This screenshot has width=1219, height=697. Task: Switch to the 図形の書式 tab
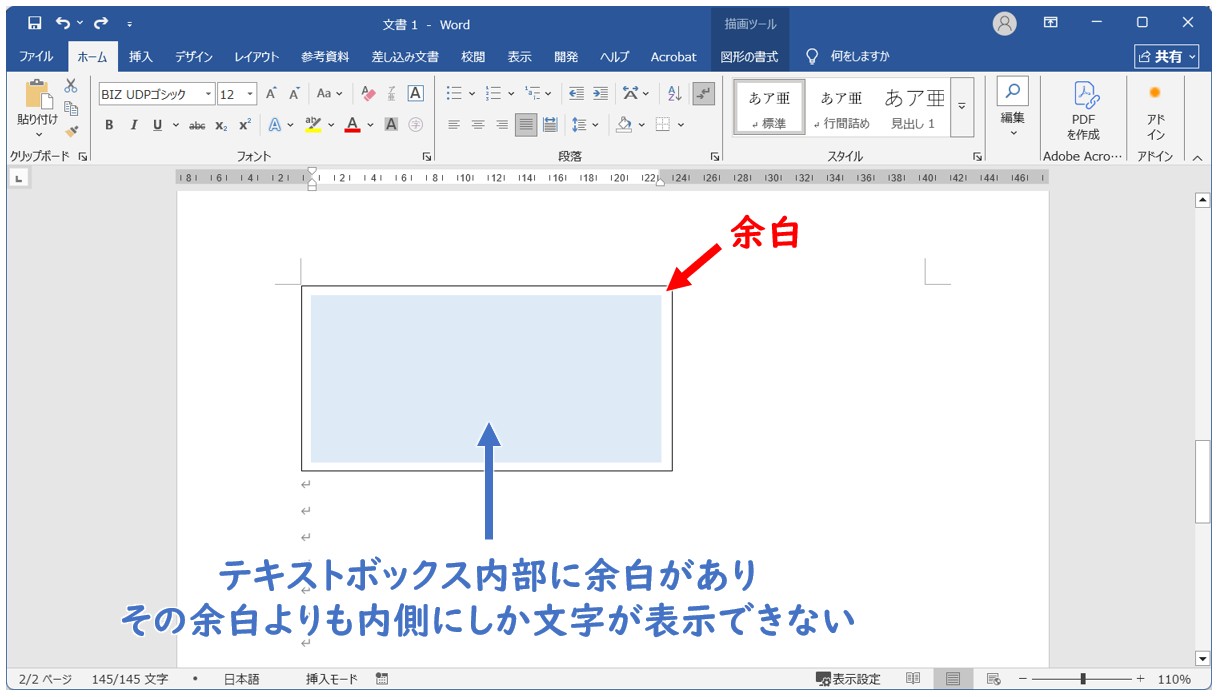click(749, 57)
